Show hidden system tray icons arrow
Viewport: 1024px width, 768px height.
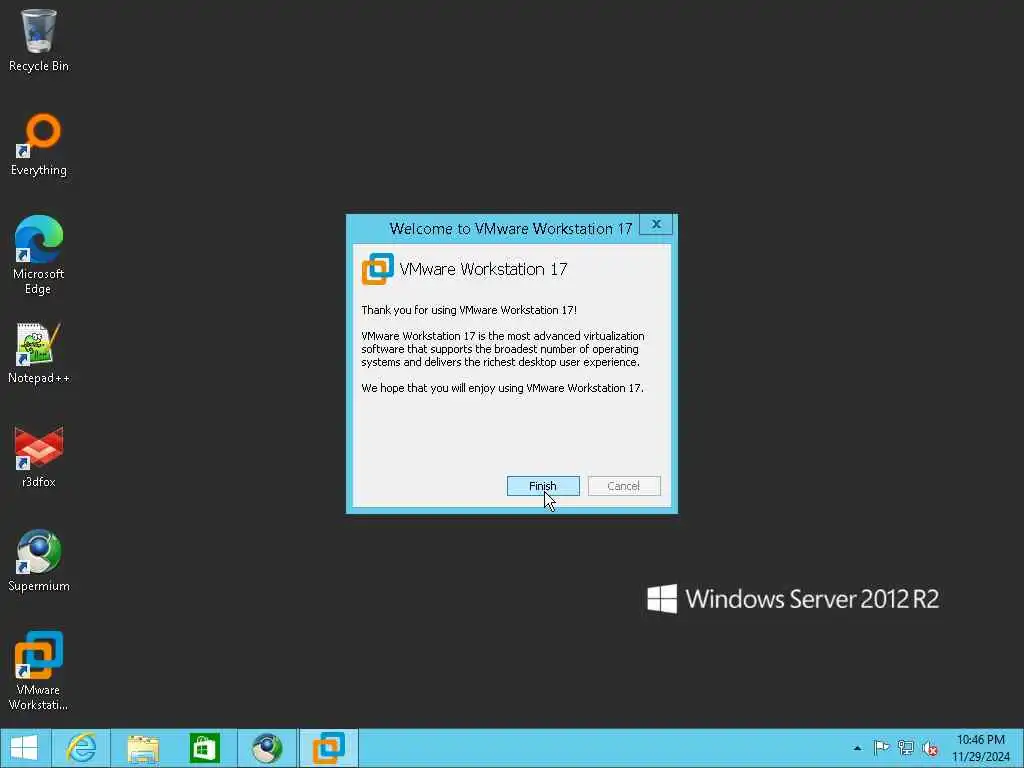(x=857, y=748)
